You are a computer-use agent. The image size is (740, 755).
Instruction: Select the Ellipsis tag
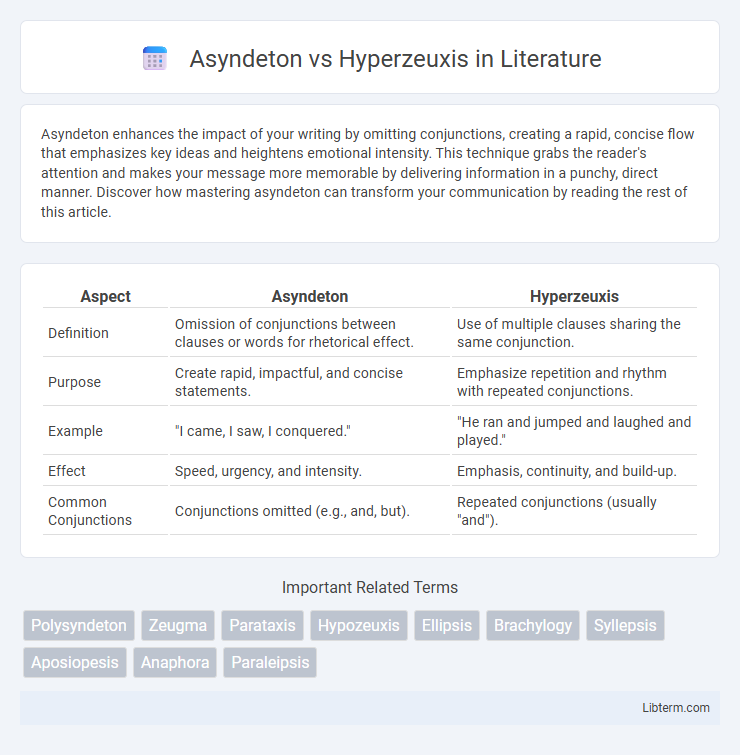pos(447,625)
